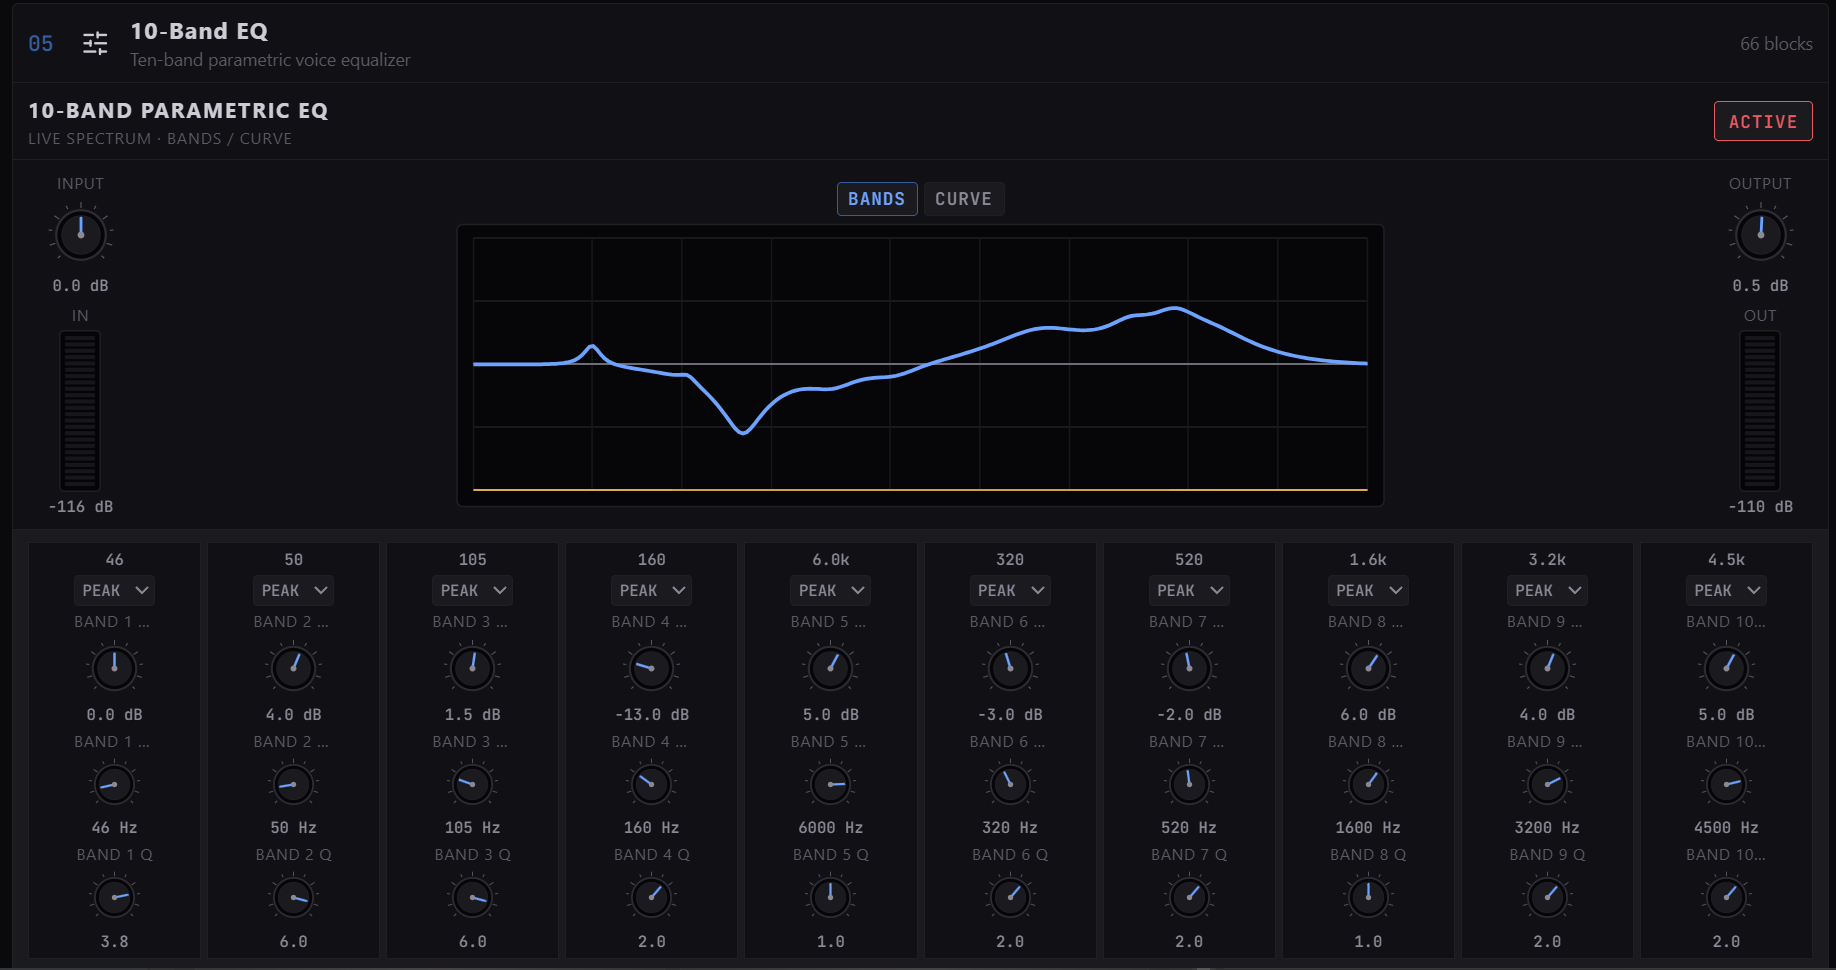Click the 66 blocks label
The height and width of the screenshot is (970, 1836).
[1776, 44]
